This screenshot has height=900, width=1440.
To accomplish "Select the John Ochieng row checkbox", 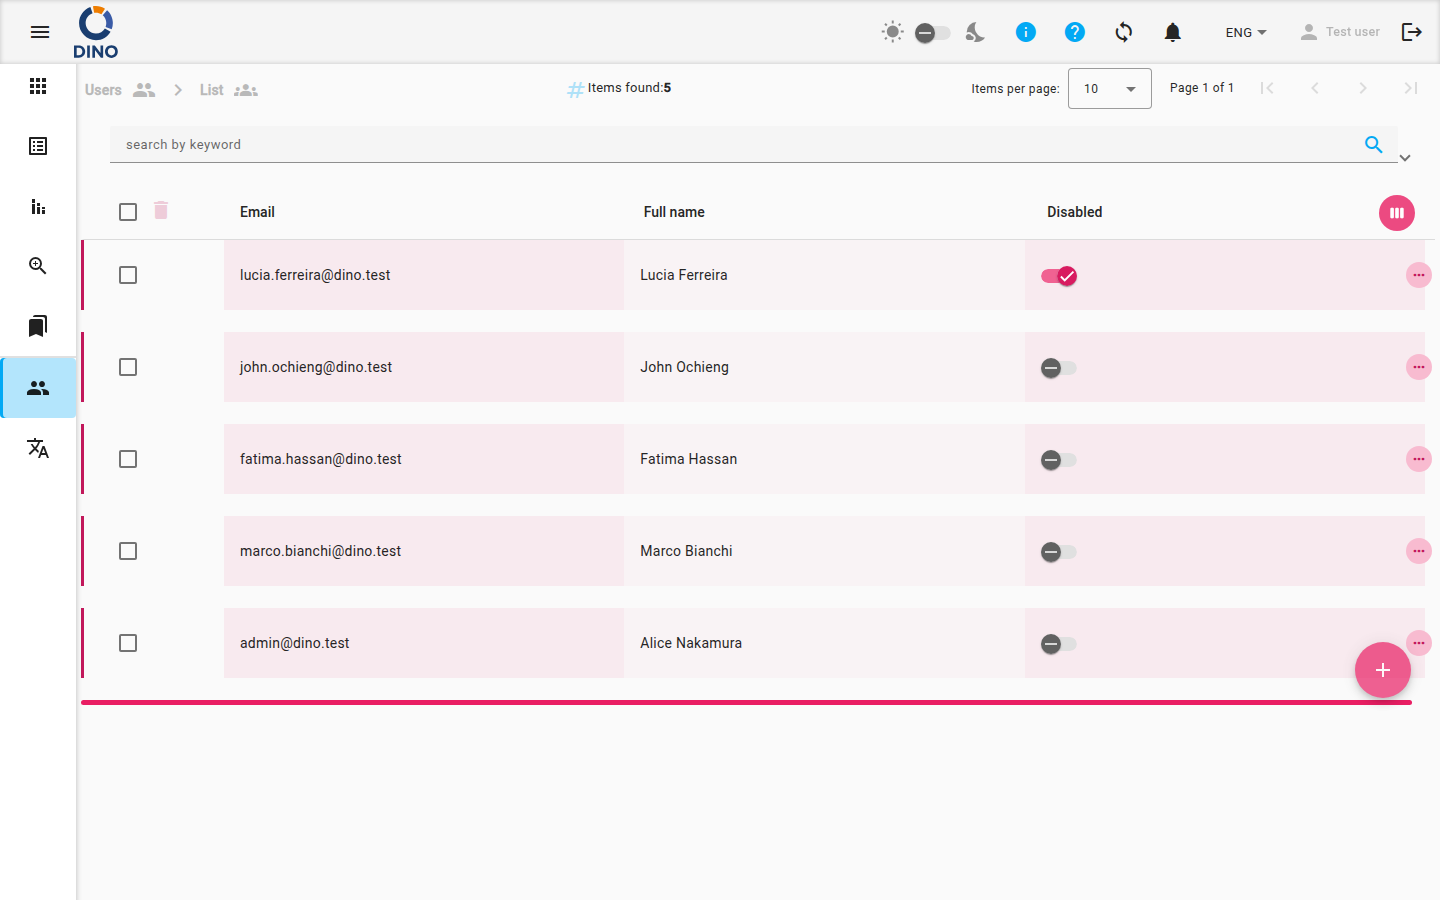I will 128,367.
